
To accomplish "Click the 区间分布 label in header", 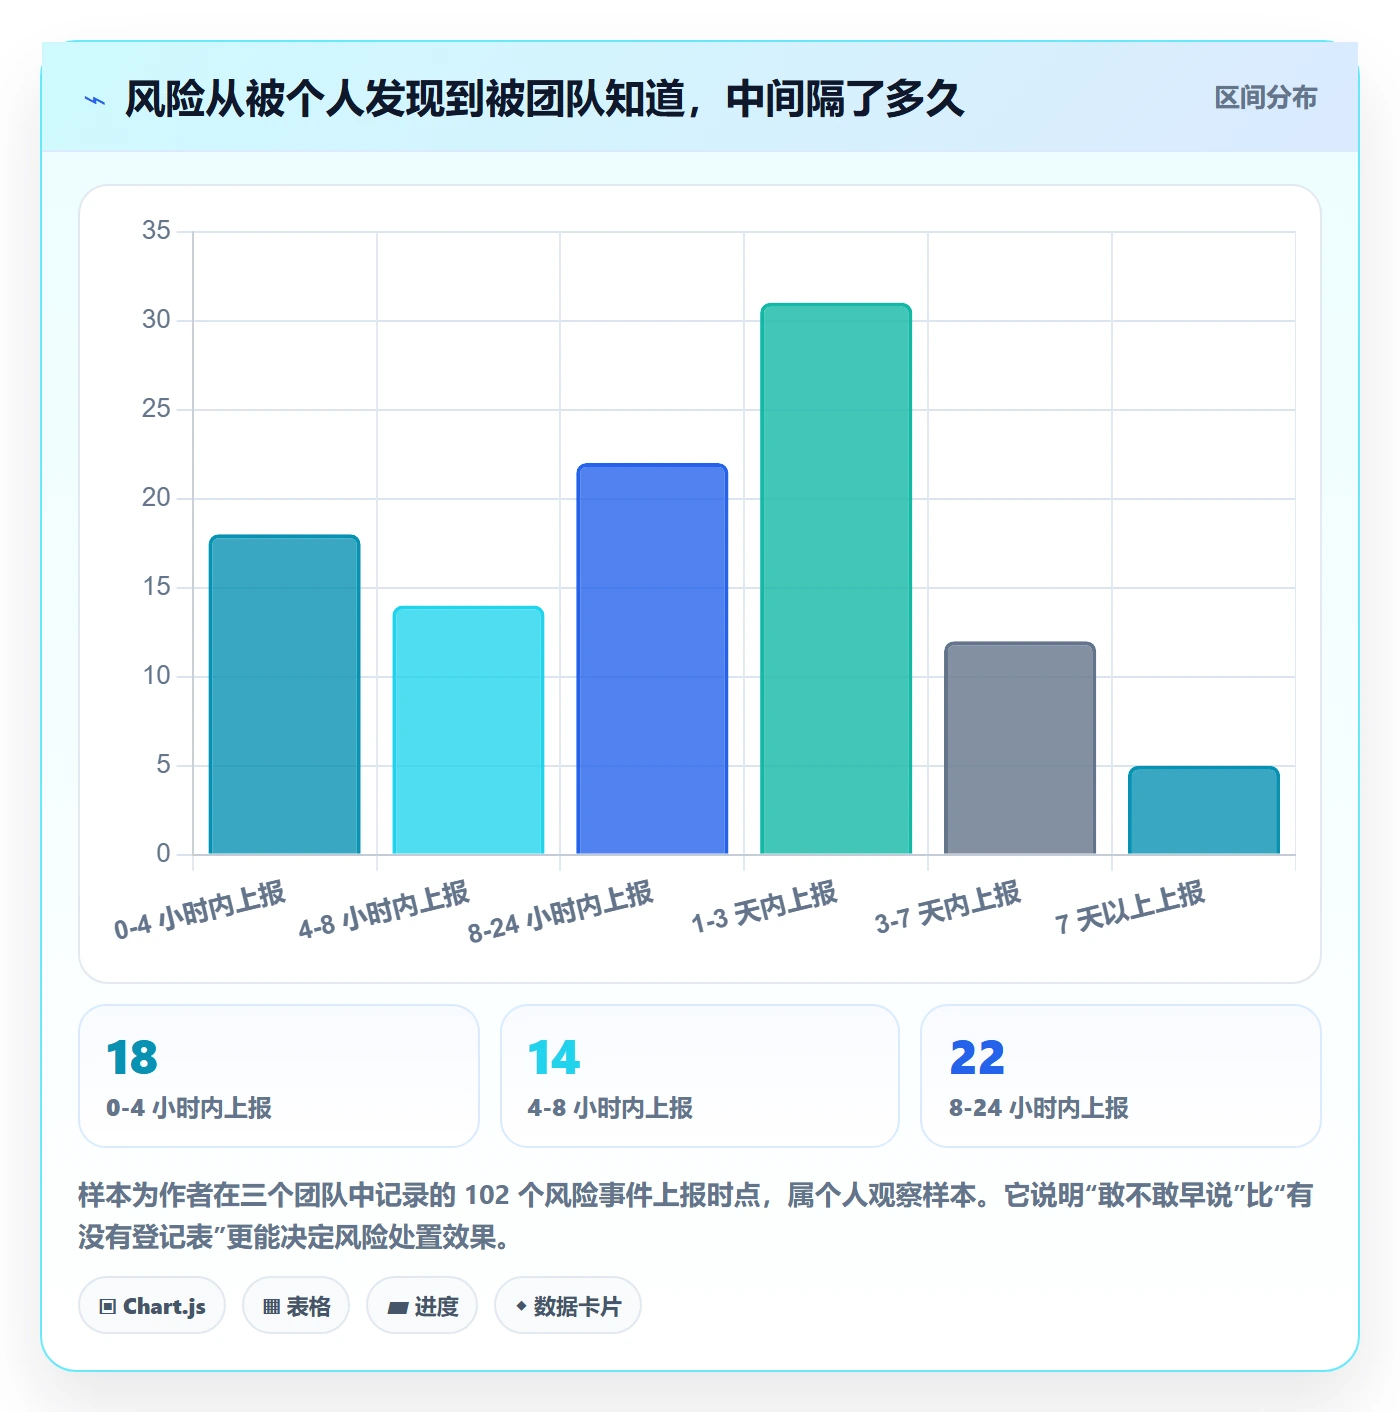I will tap(1265, 97).
